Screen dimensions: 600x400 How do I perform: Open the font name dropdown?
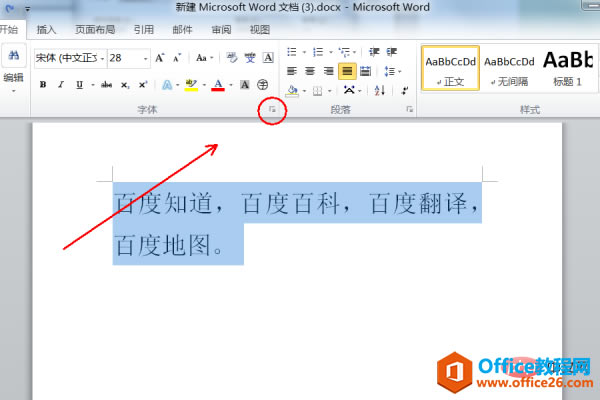[x=102, y=58]
